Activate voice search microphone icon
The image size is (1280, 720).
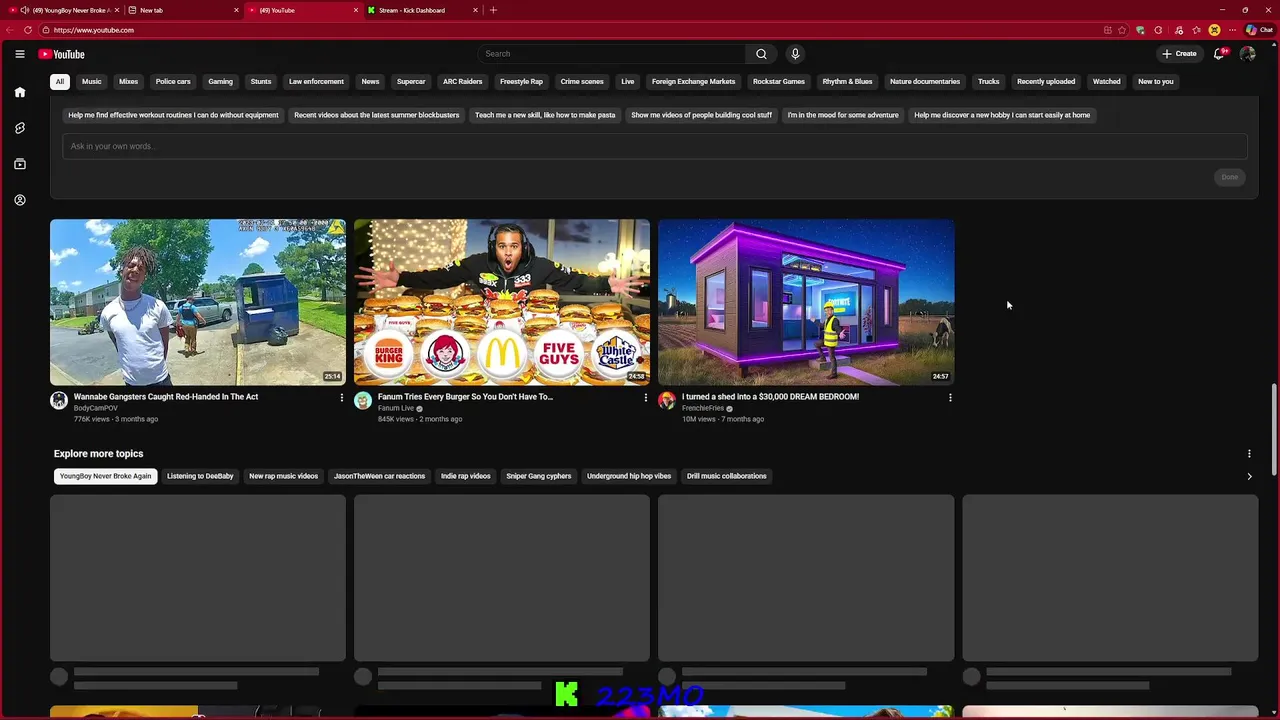[795, 54]
